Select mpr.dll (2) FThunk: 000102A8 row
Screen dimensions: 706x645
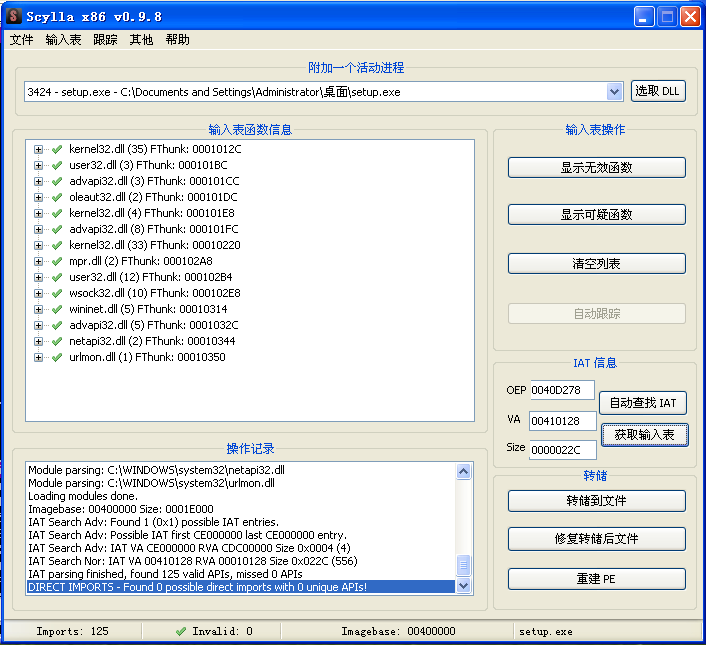coord(140,262)
